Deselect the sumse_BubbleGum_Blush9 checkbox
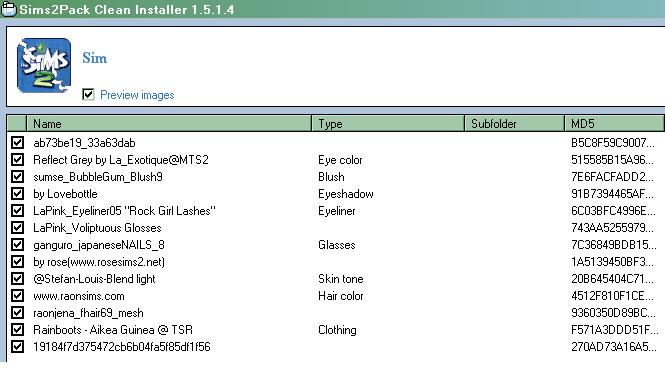 (x=17, y=177)
